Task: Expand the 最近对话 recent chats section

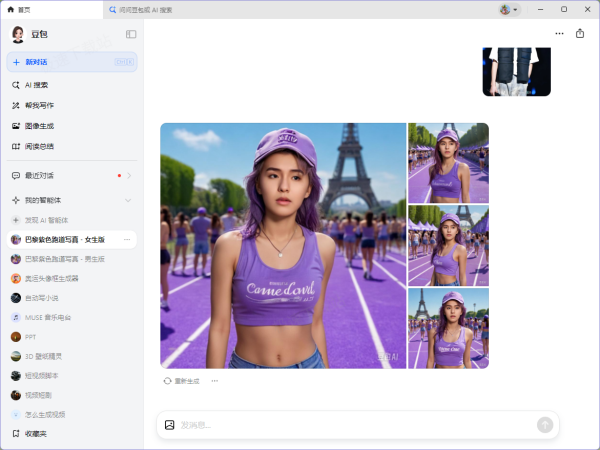Action: (x=128, y=176)
